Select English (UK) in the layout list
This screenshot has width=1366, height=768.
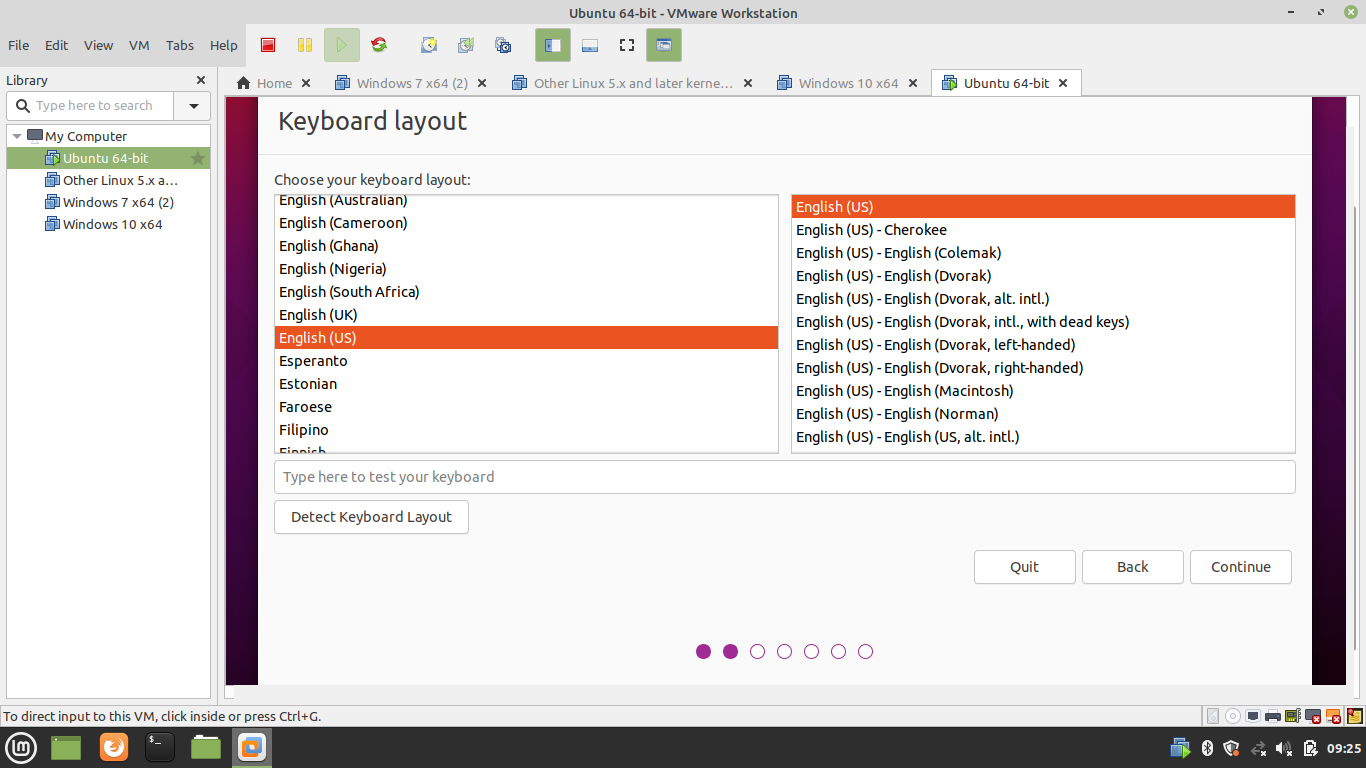[x=526, y=315]
